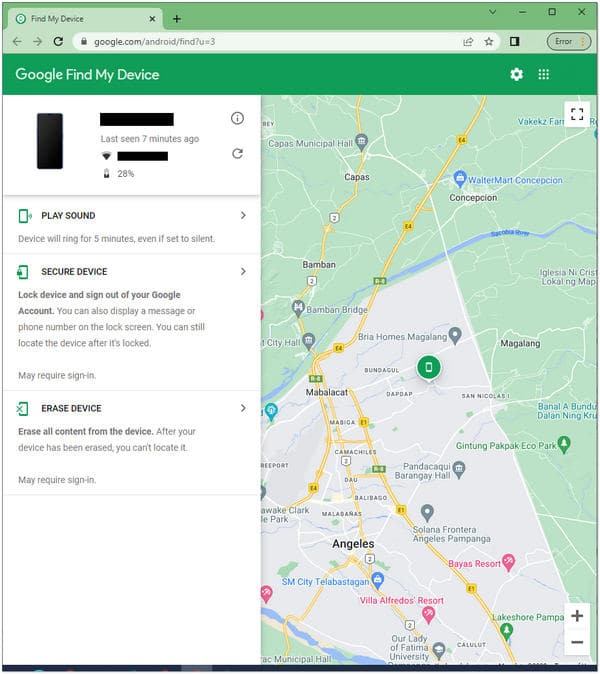This screenshot has width=600, height=674.
Task: Click the Solana Frontera map pin
Action: (x=427, y=512)
